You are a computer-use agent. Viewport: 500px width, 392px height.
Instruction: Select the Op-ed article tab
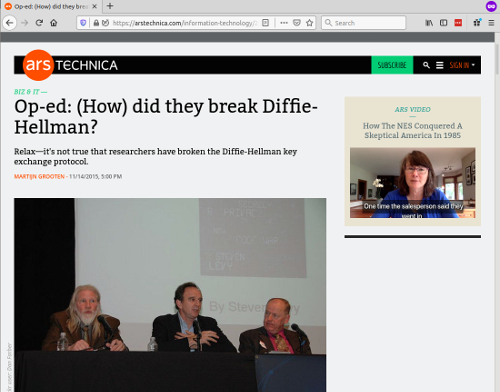(x=51, y=6)
